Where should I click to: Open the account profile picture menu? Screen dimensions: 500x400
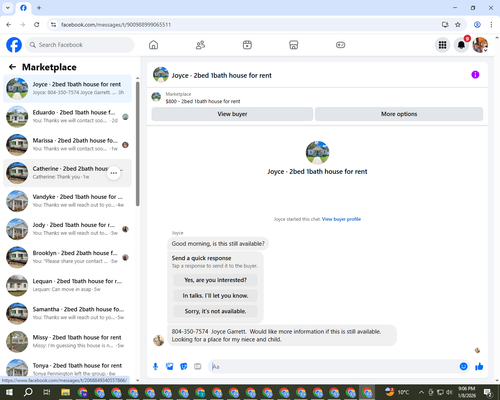click(480, 45)
